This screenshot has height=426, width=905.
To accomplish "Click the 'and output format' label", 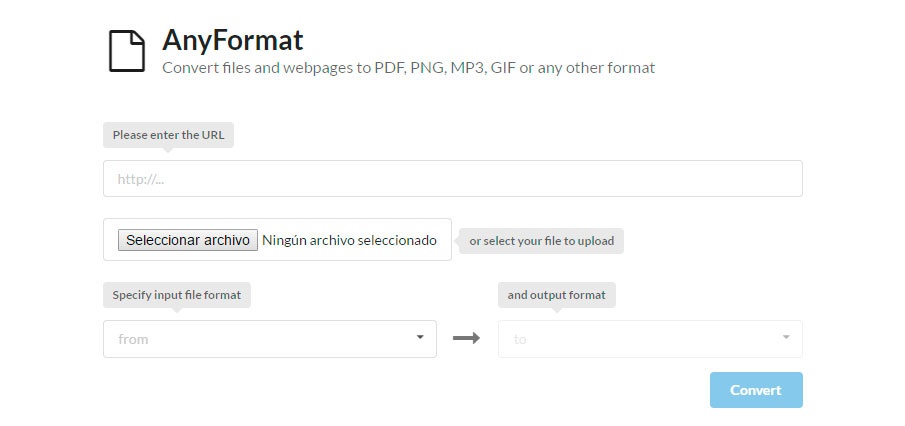I will click(557, 295).
